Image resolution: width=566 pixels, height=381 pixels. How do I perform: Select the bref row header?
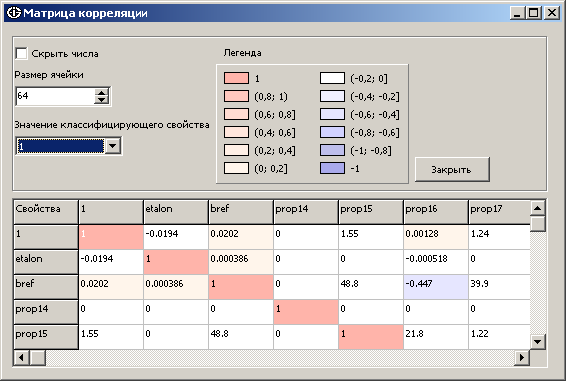point(46,287)
